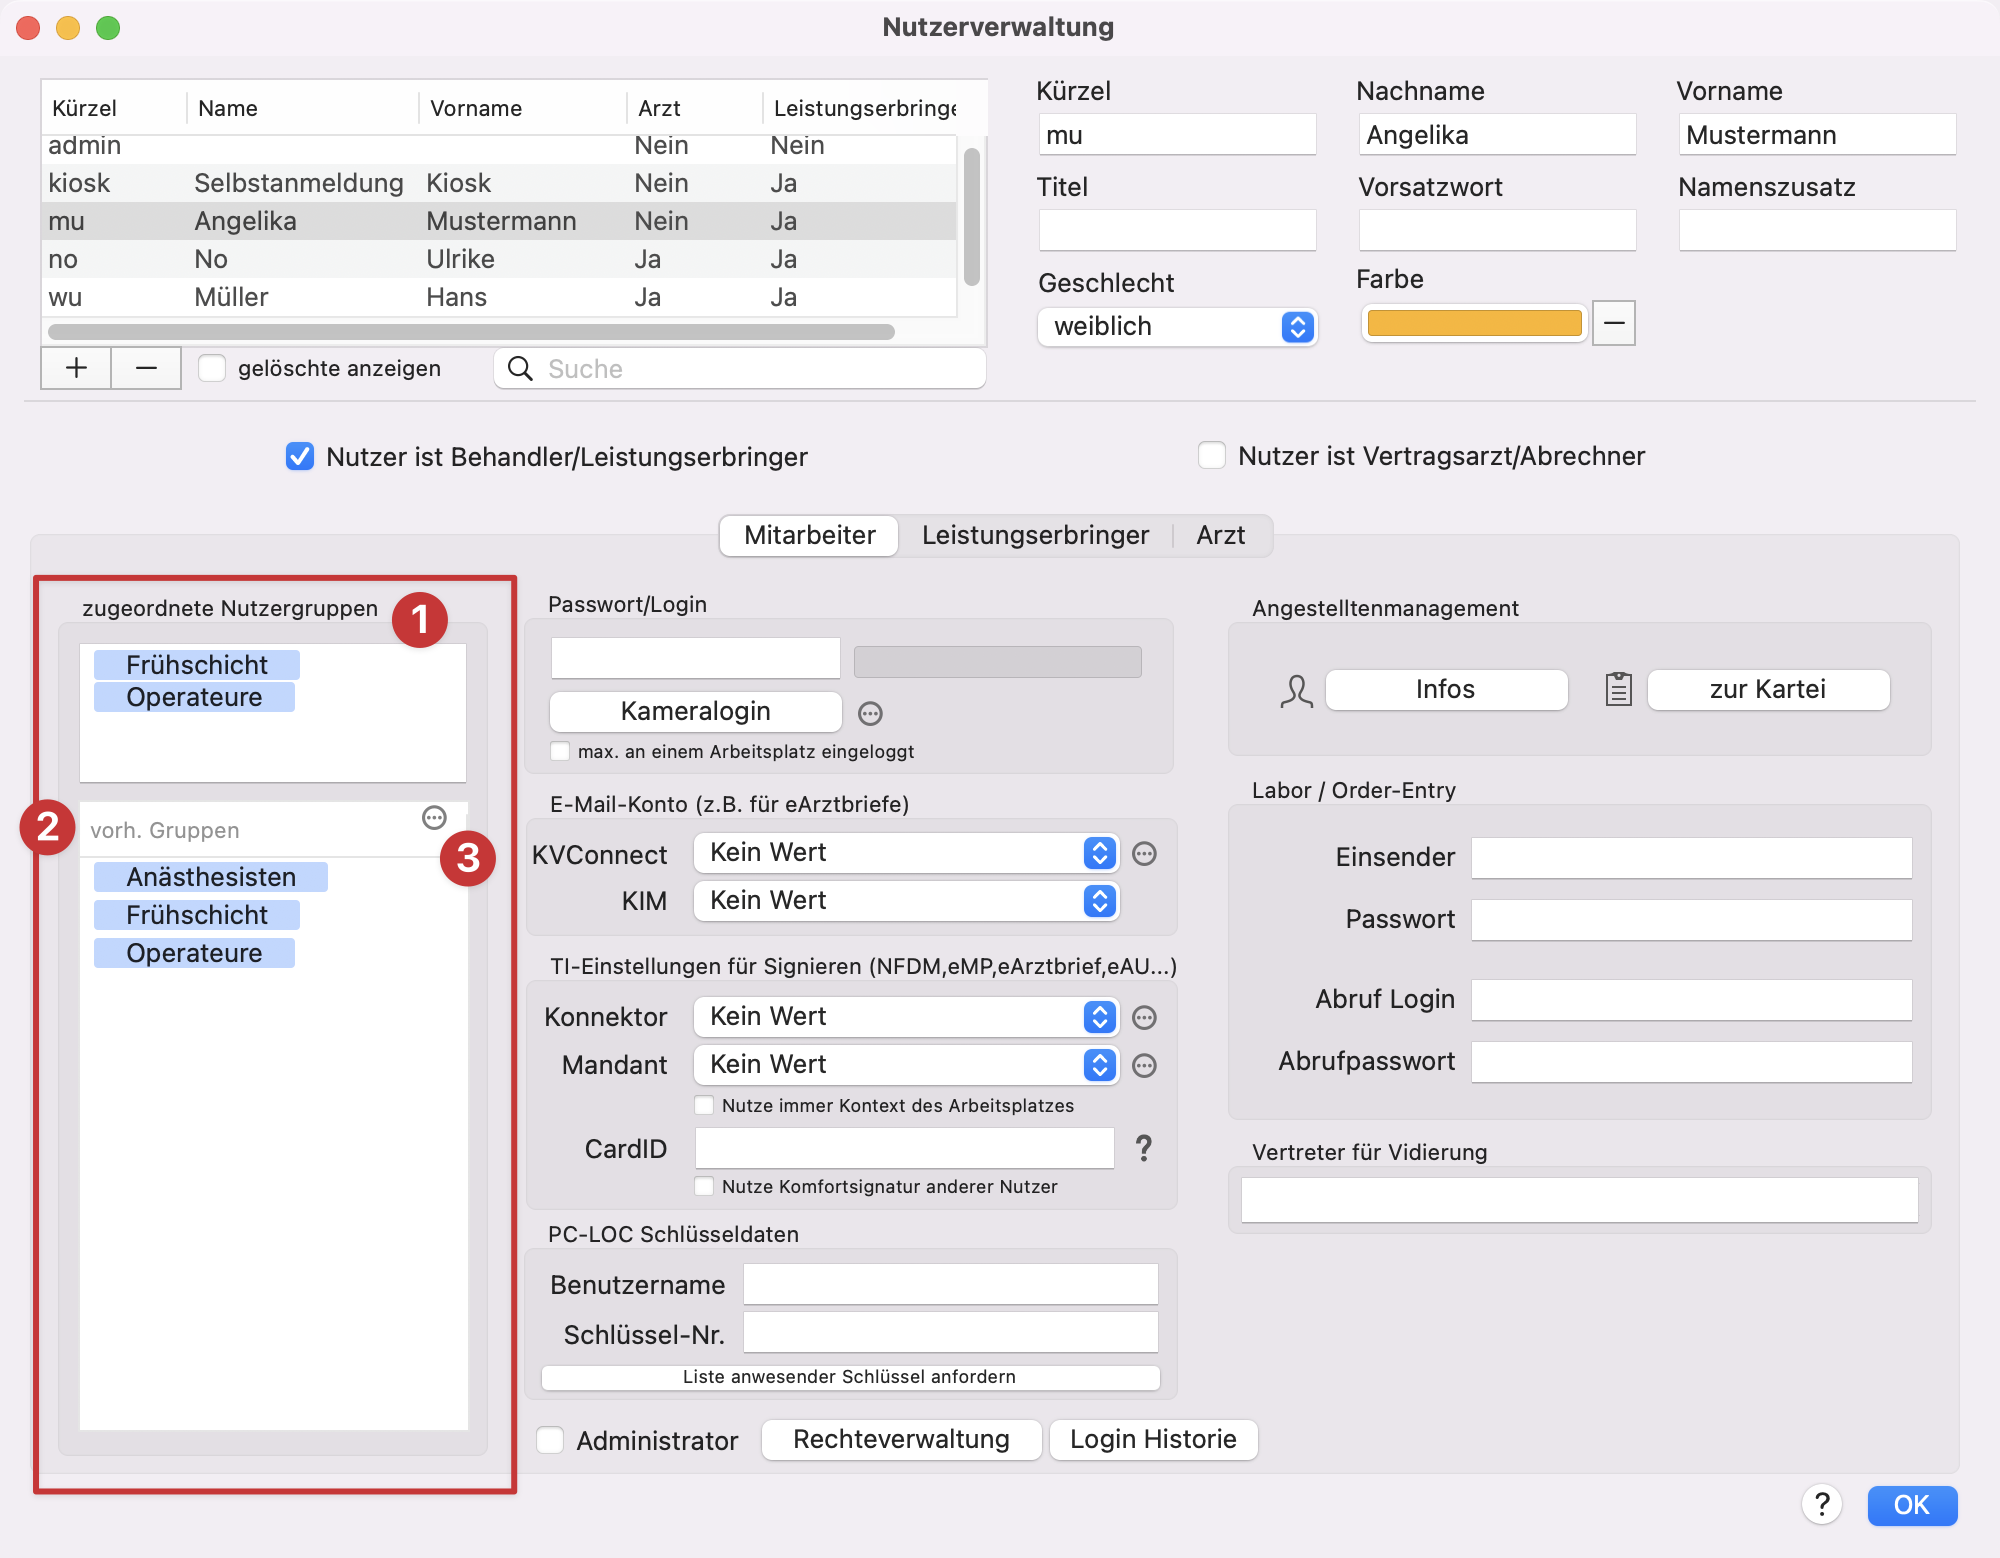Click the Nachname input field
Screen dimensions: 2000x1558
[1497, 134]
